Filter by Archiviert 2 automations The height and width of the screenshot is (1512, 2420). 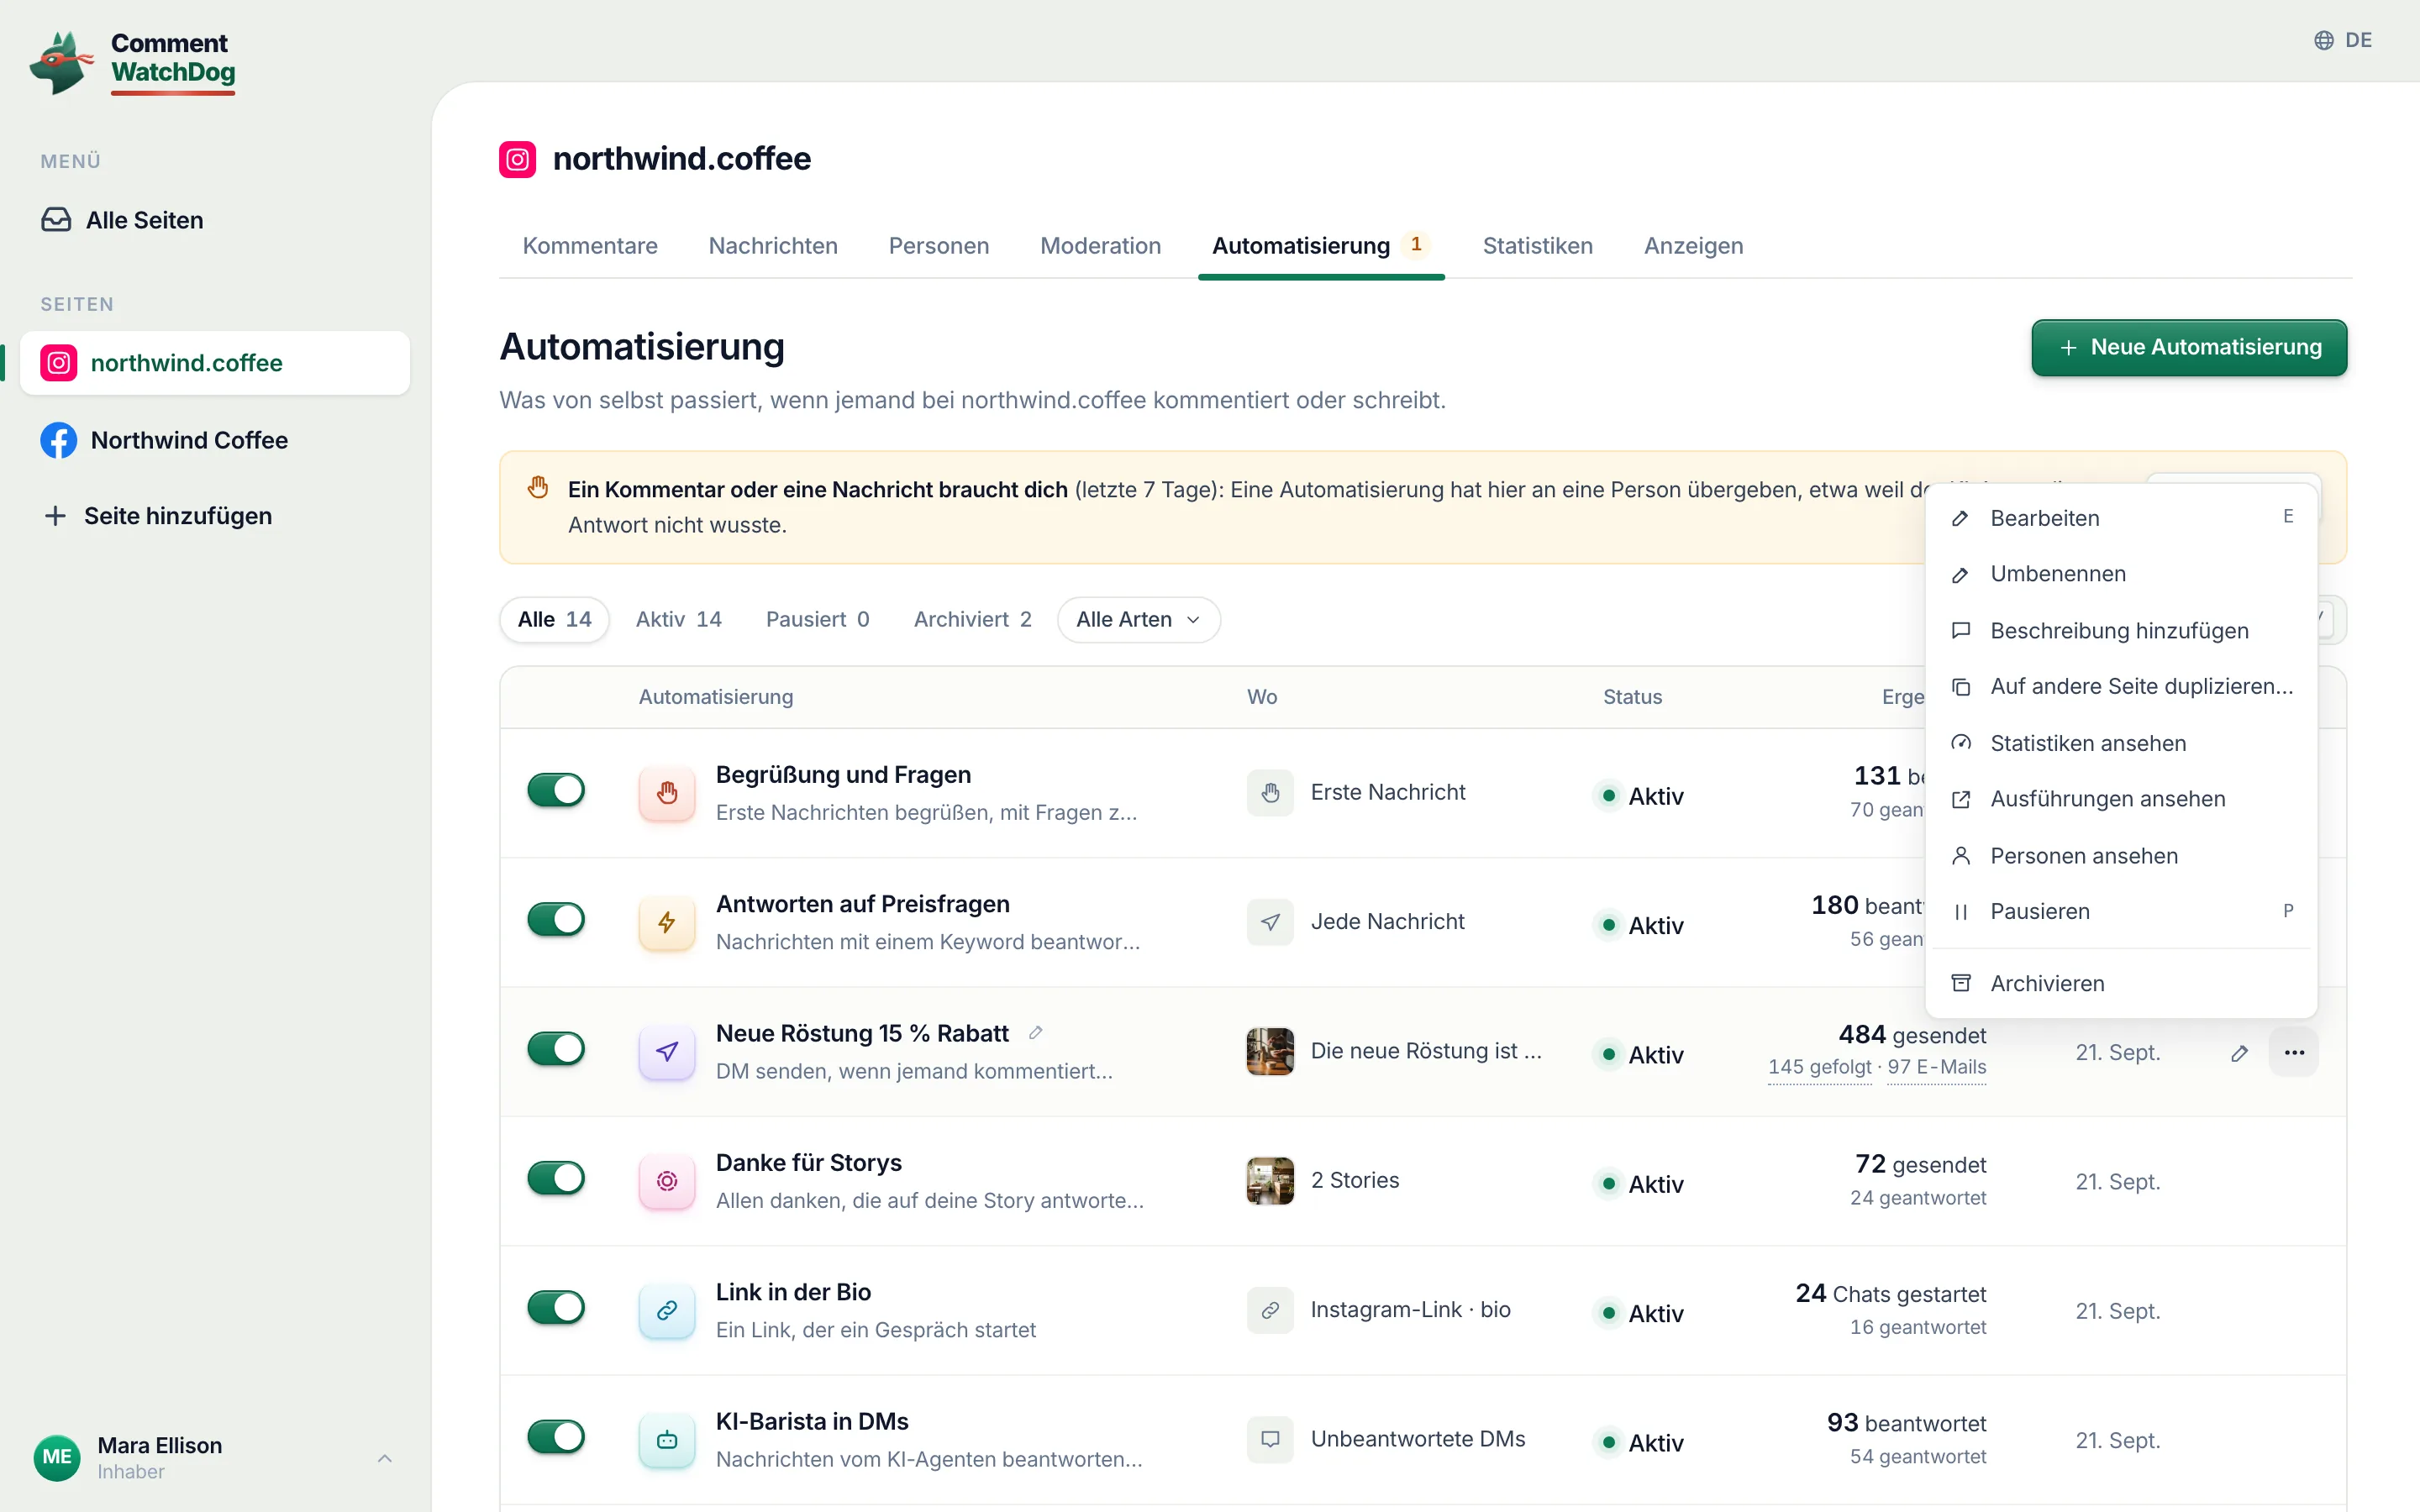click(x=972, y=619)
